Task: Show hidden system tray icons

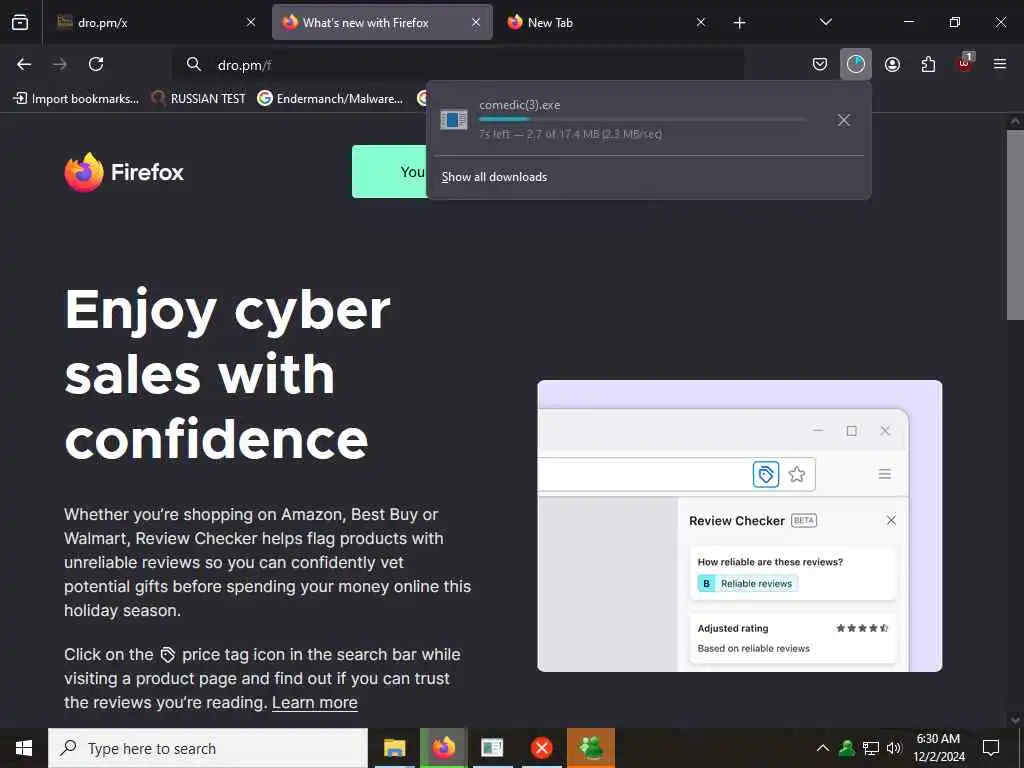Action: 823,748
